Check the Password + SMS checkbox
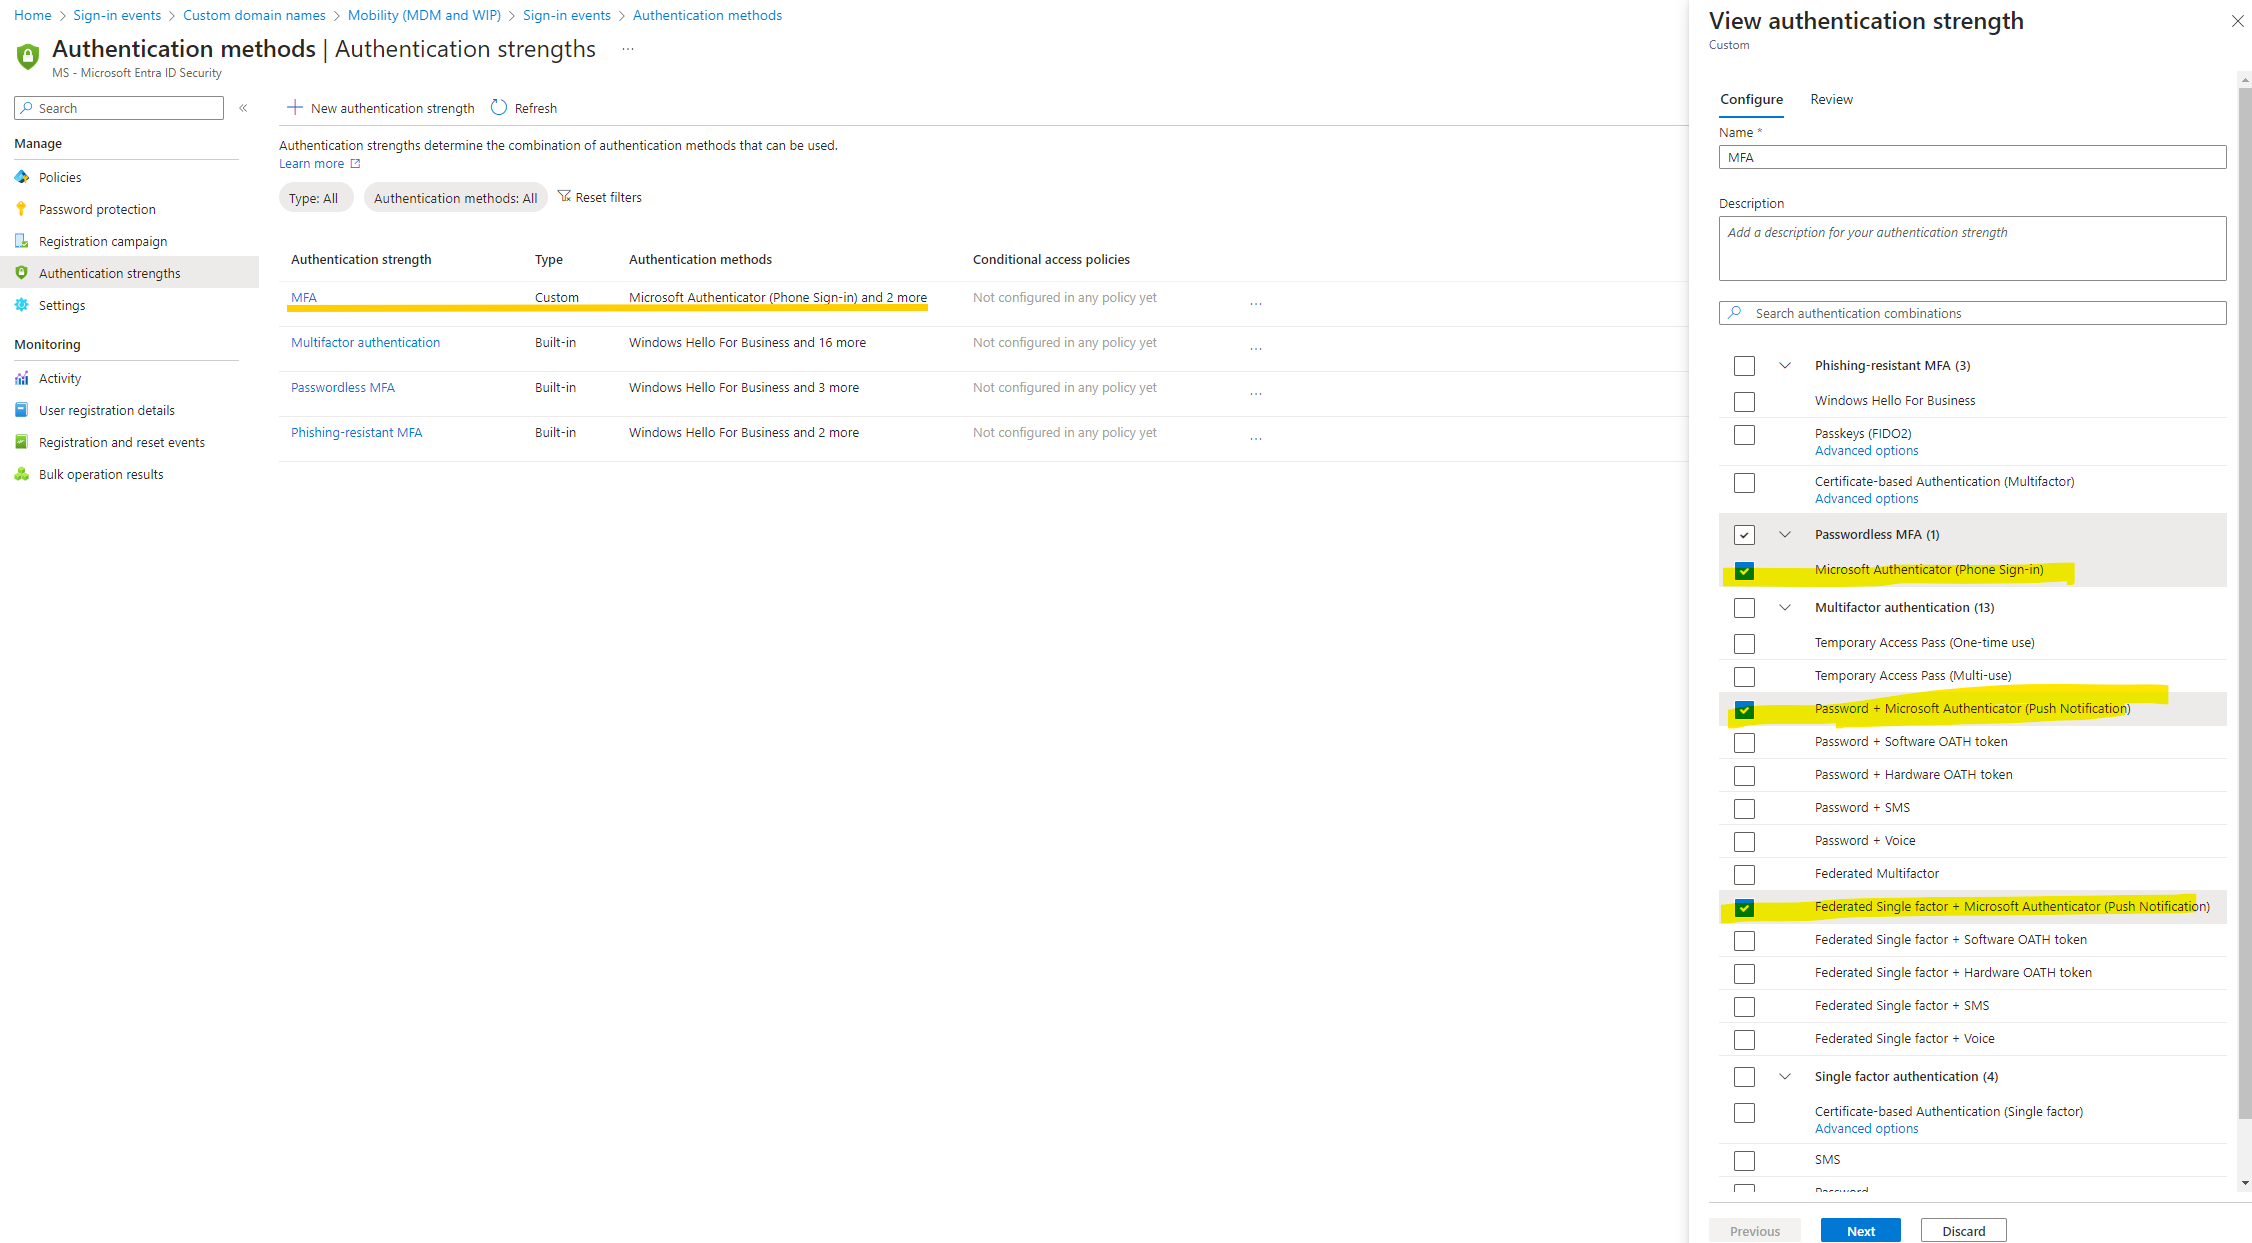This screenshot has width=2252, height=1243. pos(1745,808)
